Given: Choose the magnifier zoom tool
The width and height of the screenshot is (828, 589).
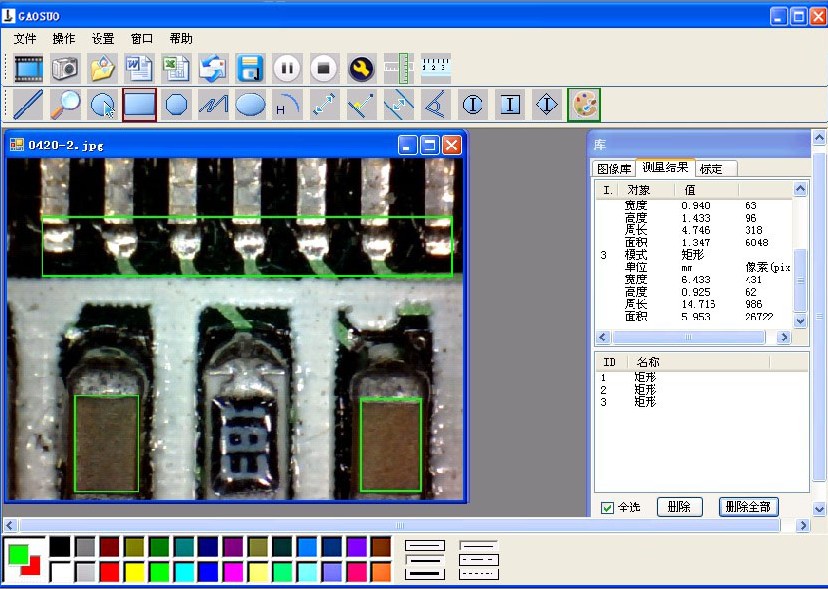Looking at the screenshot, I should (65, 104).
